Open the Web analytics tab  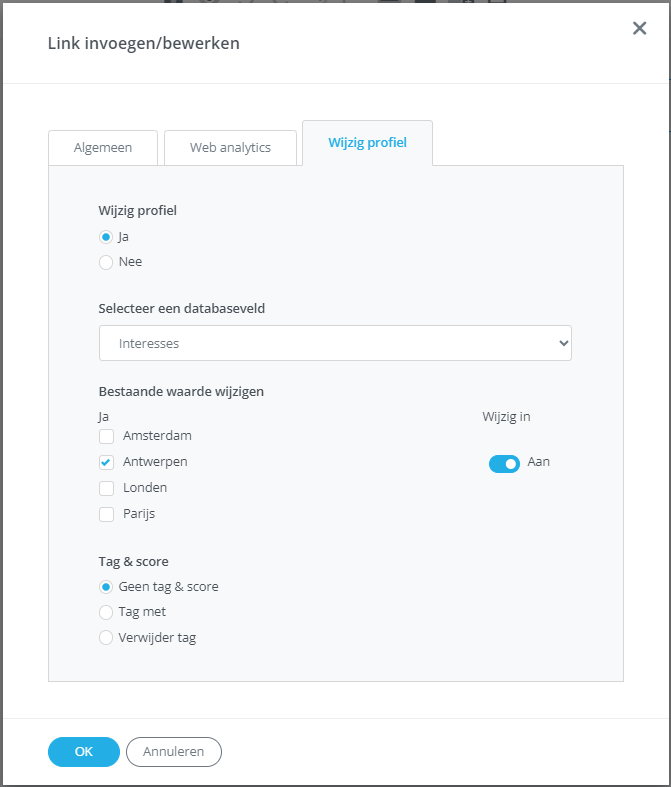tap(230, 148)
